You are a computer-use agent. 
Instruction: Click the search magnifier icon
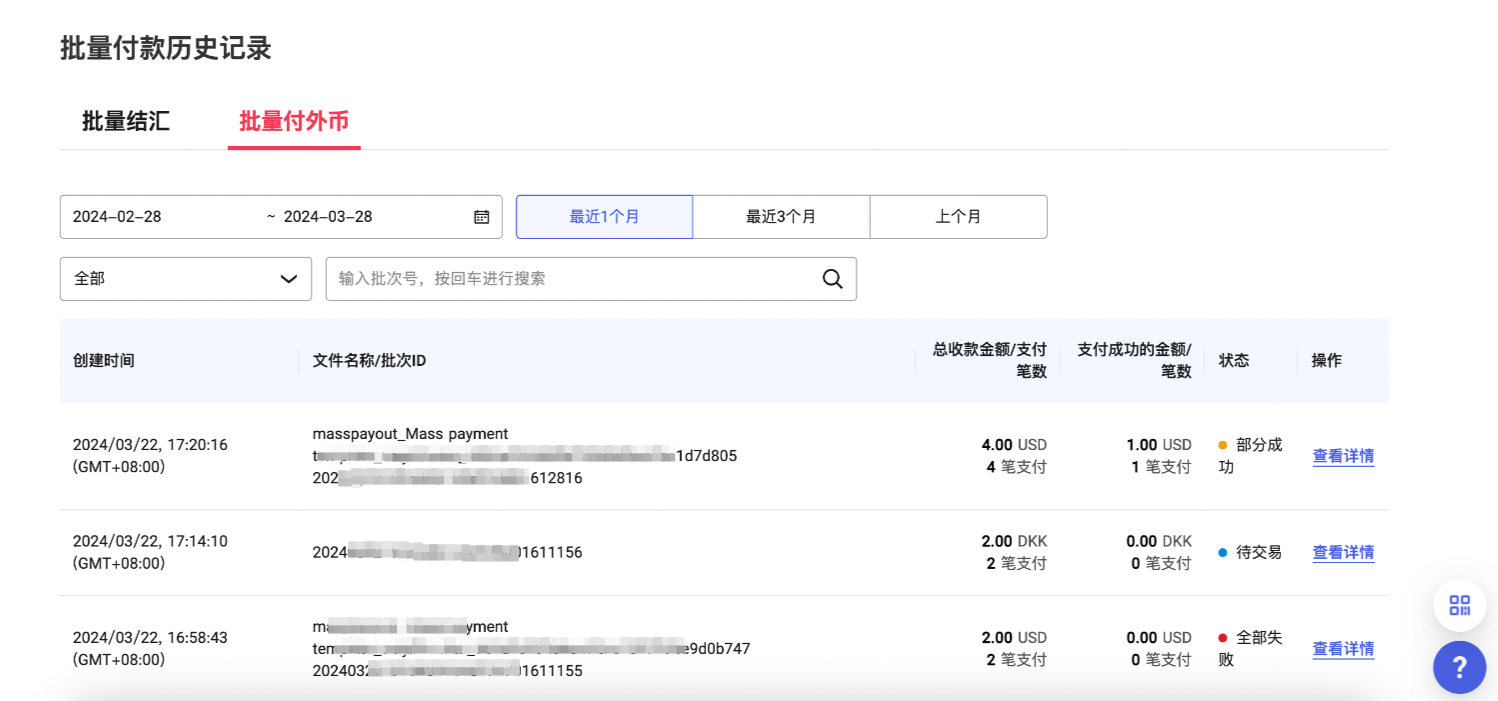click(832, 279)
